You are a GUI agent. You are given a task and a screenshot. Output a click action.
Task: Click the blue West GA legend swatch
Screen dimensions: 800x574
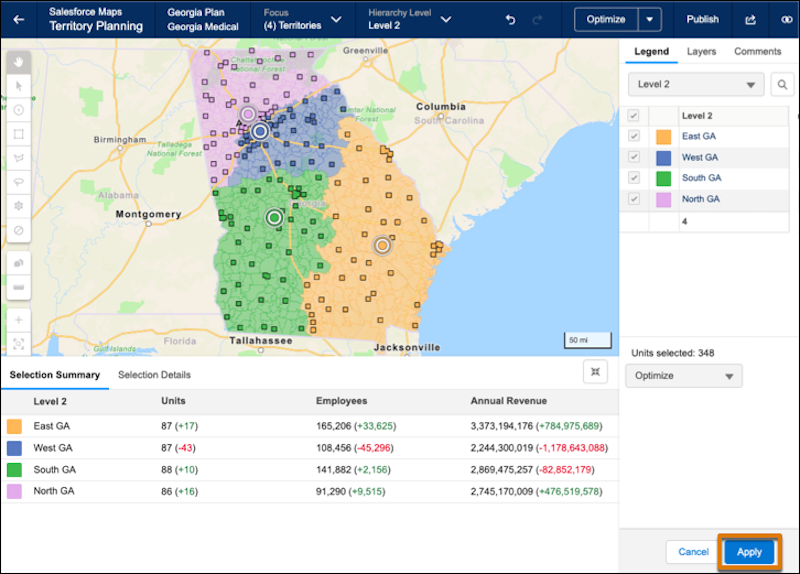pyautogui.click(x=663, y=158)
